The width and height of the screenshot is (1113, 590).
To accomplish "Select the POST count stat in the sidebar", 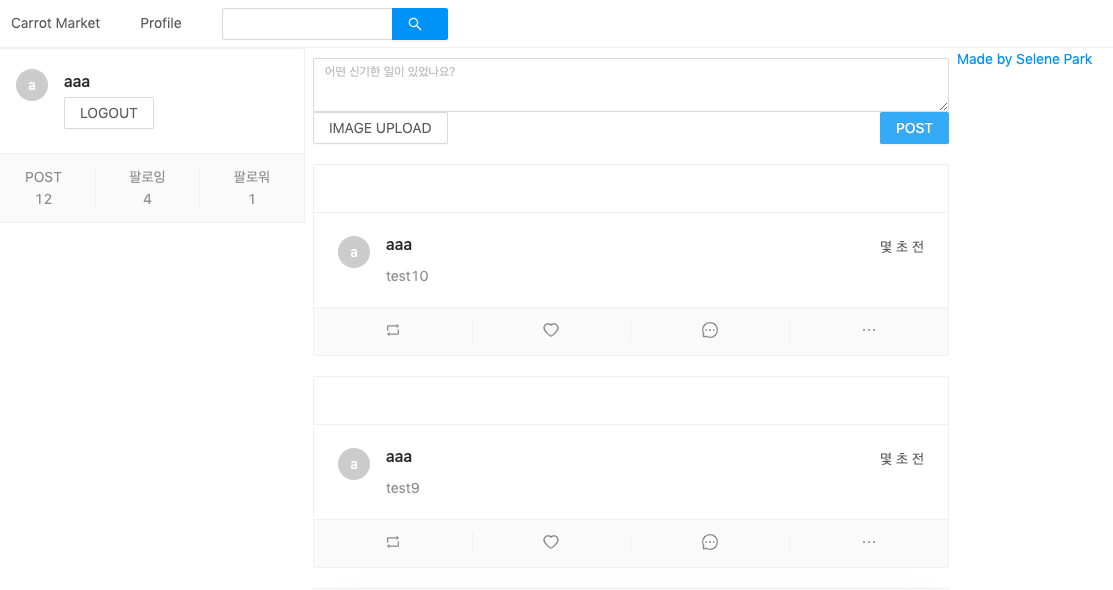I will tap(43, 188).
